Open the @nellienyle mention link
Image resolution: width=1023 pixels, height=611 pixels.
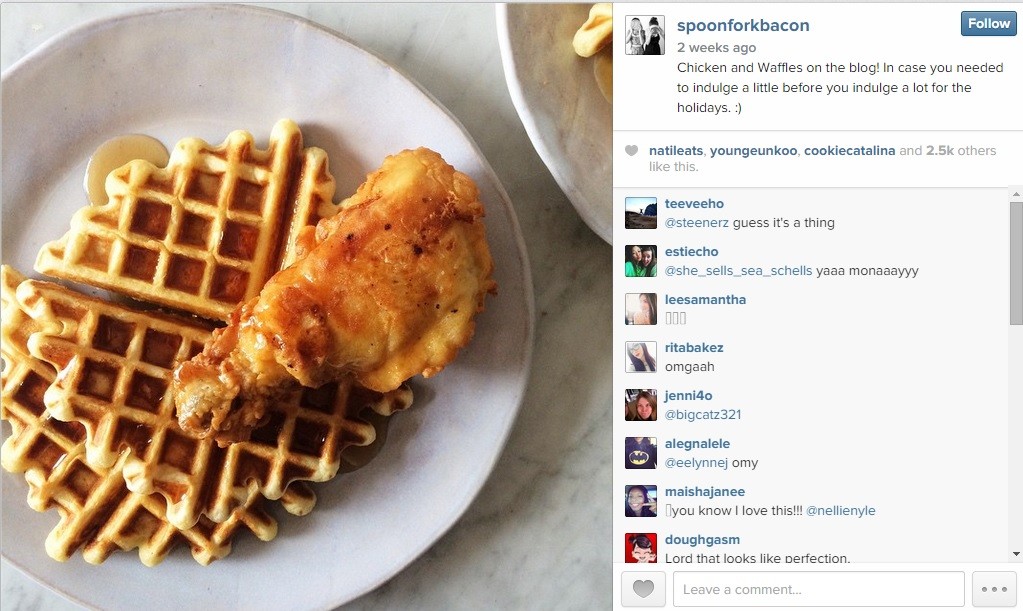(841, 511)
